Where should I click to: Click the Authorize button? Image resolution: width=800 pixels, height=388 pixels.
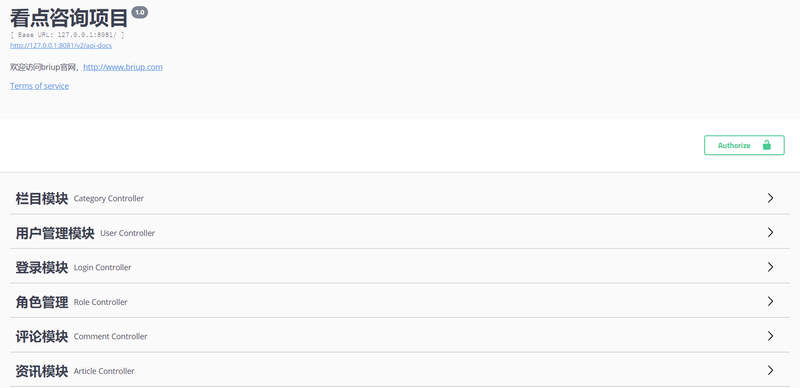744,145
